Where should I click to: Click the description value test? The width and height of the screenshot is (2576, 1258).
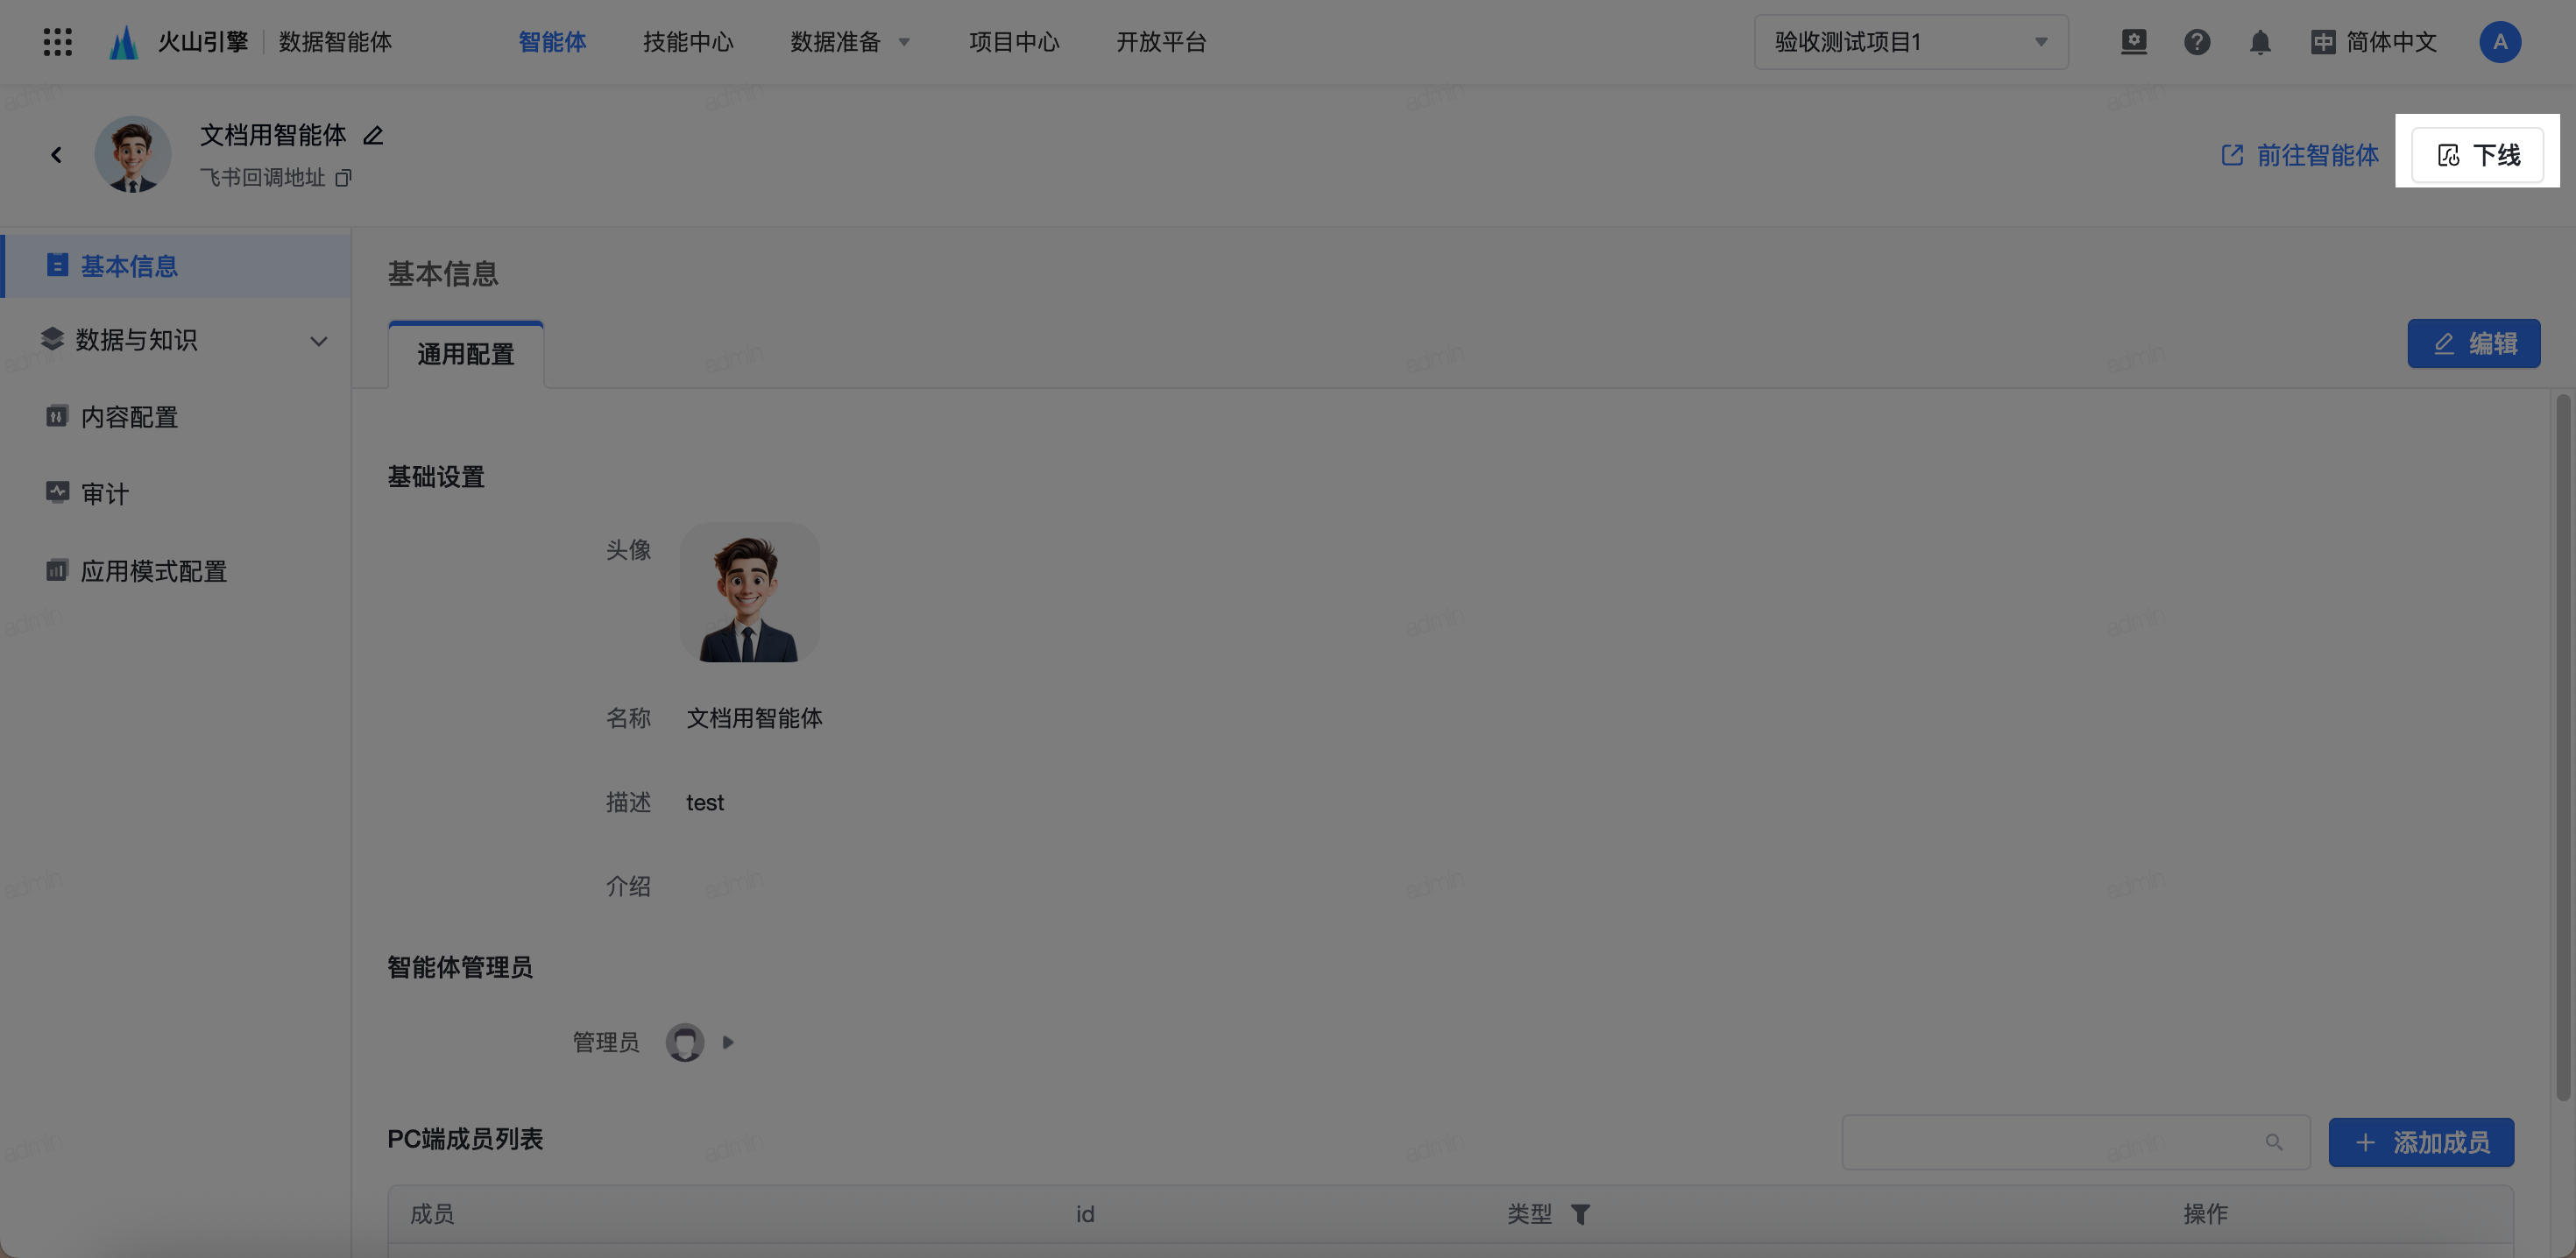click(x=705, y=803)
